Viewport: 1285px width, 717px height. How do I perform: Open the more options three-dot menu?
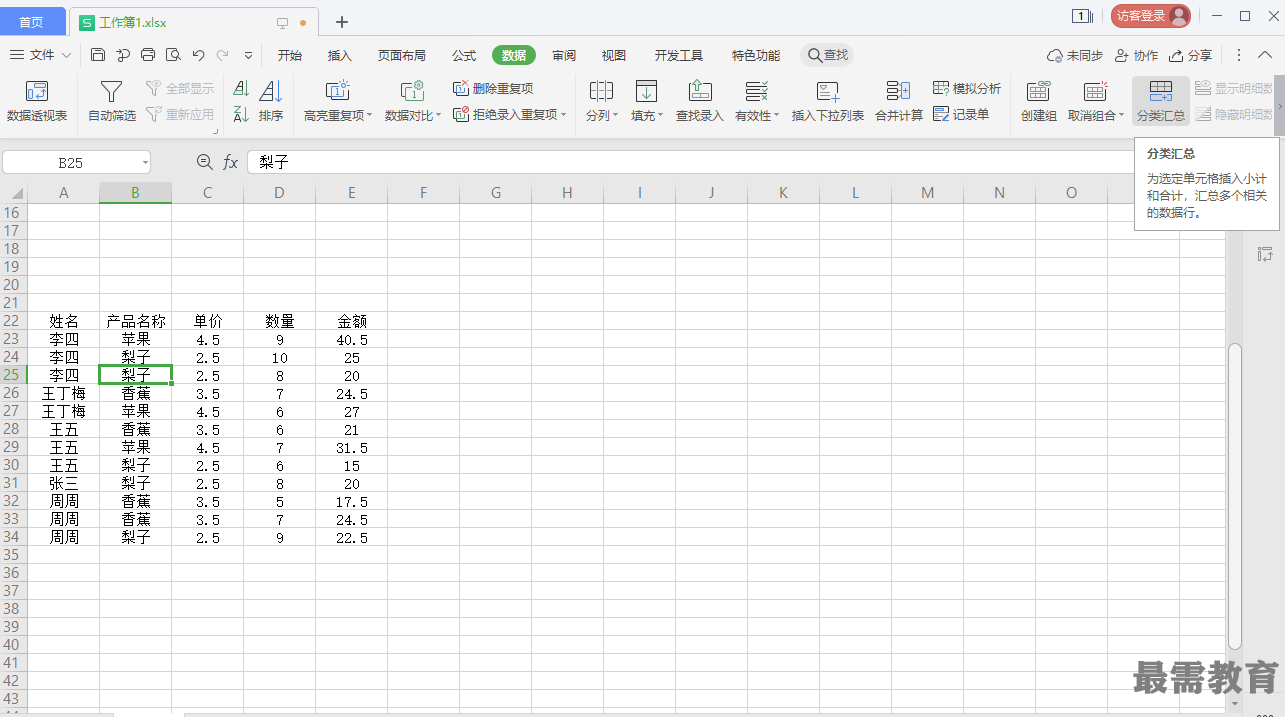coord(1239,55)
